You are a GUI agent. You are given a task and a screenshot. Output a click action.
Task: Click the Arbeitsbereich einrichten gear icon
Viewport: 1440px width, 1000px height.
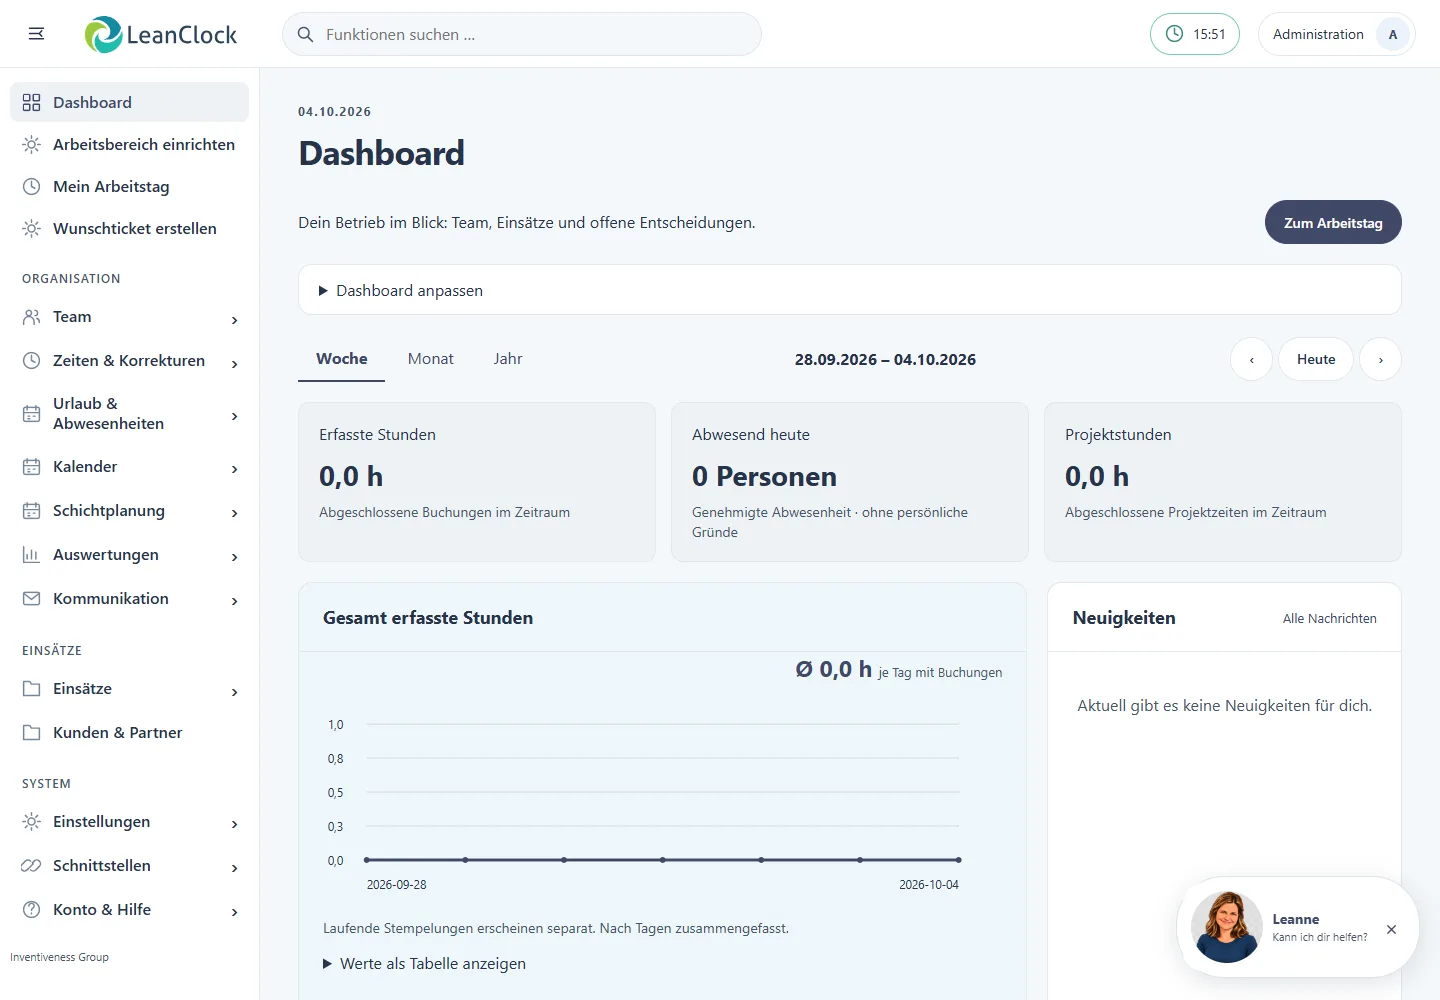32,144
